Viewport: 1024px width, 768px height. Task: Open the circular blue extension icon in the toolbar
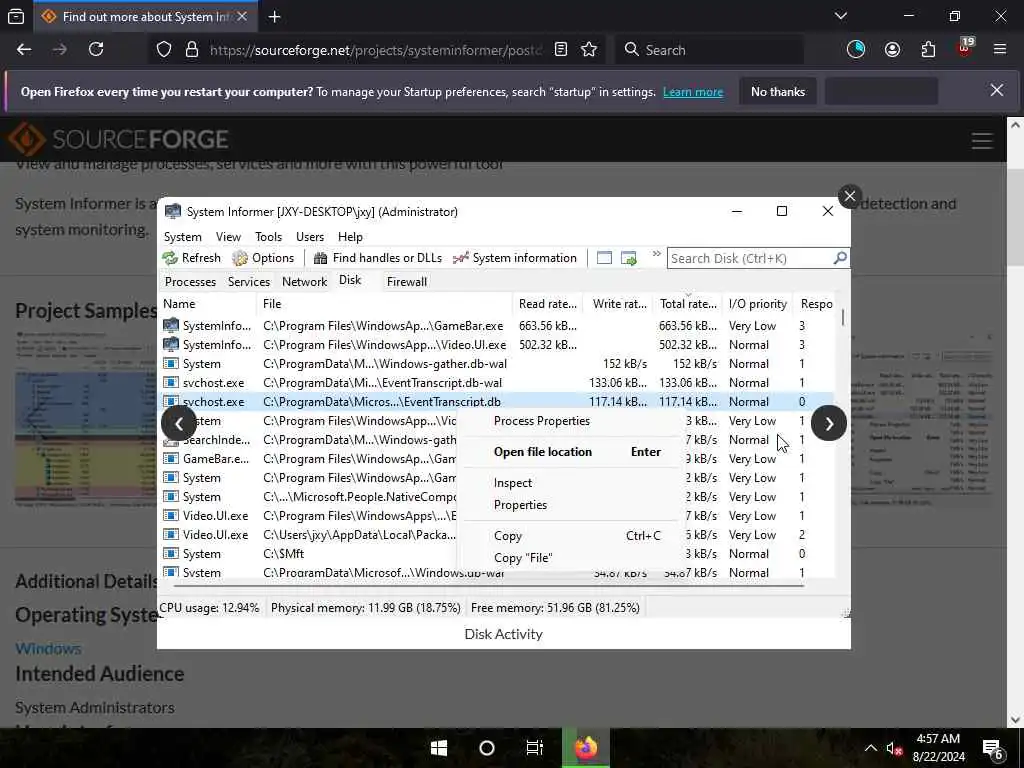point(856,50)
